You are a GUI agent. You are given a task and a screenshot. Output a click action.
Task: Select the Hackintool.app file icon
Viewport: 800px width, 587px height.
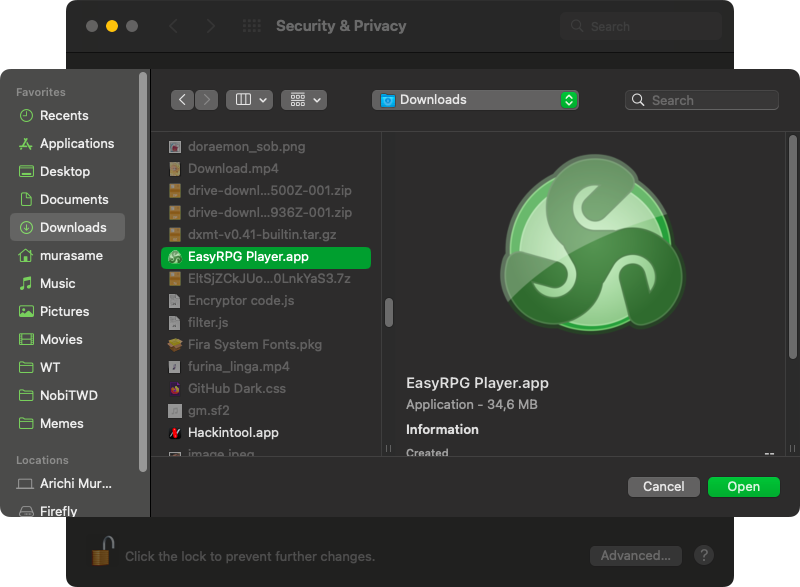coord(175,433)
